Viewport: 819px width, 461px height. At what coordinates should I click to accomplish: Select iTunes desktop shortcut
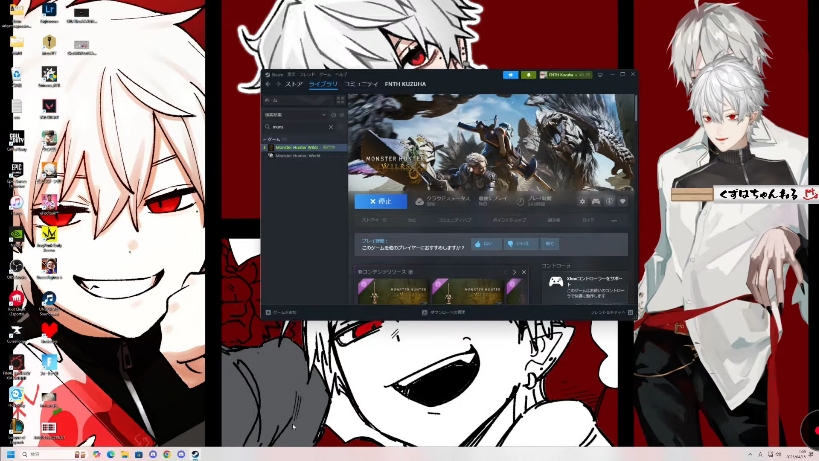[x=17, y=205]
